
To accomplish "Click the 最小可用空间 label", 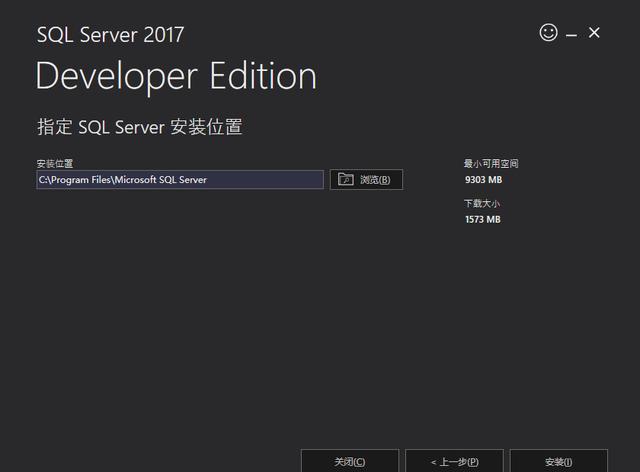I will (x=491, y=164).
